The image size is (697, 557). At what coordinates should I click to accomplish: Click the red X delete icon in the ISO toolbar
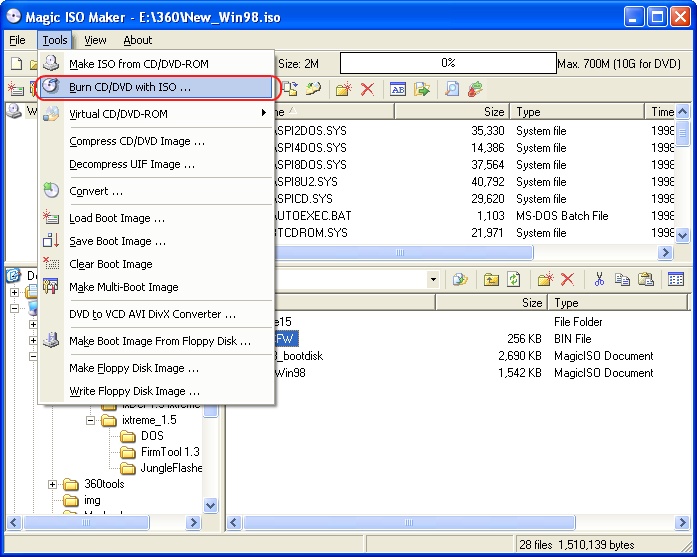pyautogui.click(x=367, y=89)
